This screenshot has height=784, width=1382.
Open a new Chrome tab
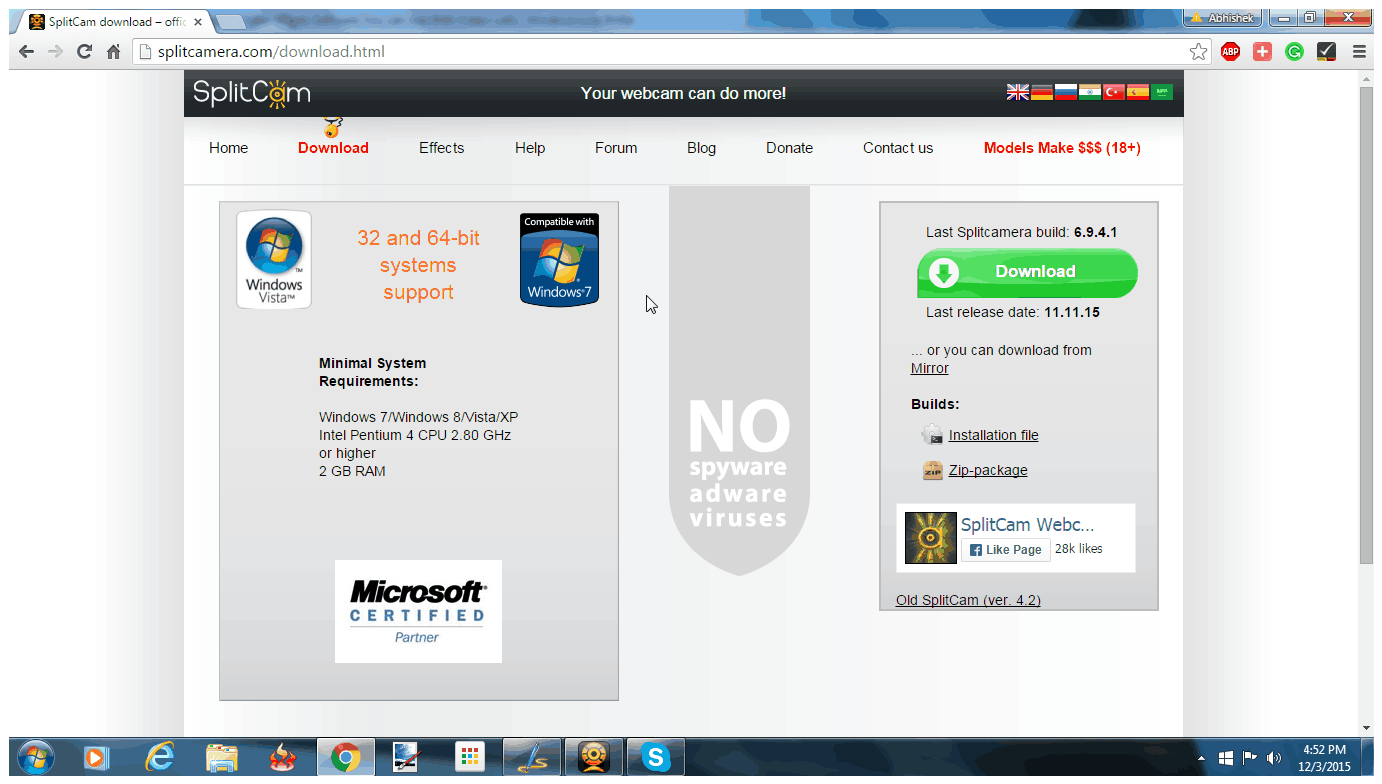pyautogui.click(x=231, y=21)
